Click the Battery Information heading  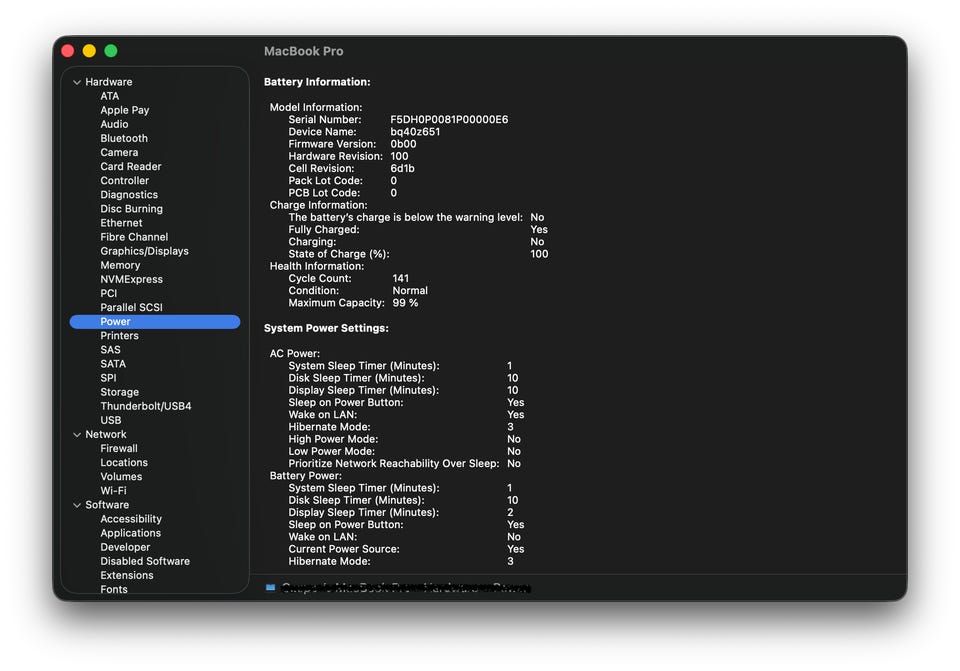pyautogui.click(x=317, y=82)
